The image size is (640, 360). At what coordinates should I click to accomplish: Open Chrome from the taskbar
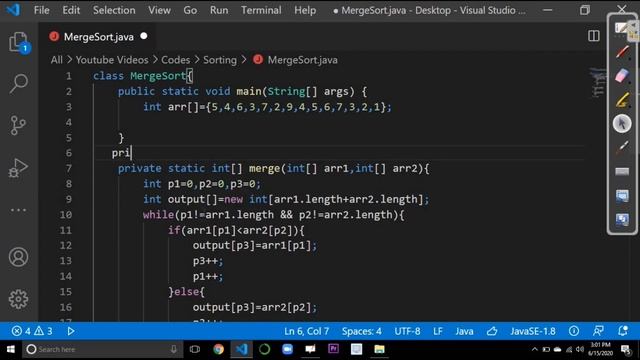(x=218, y=349)
